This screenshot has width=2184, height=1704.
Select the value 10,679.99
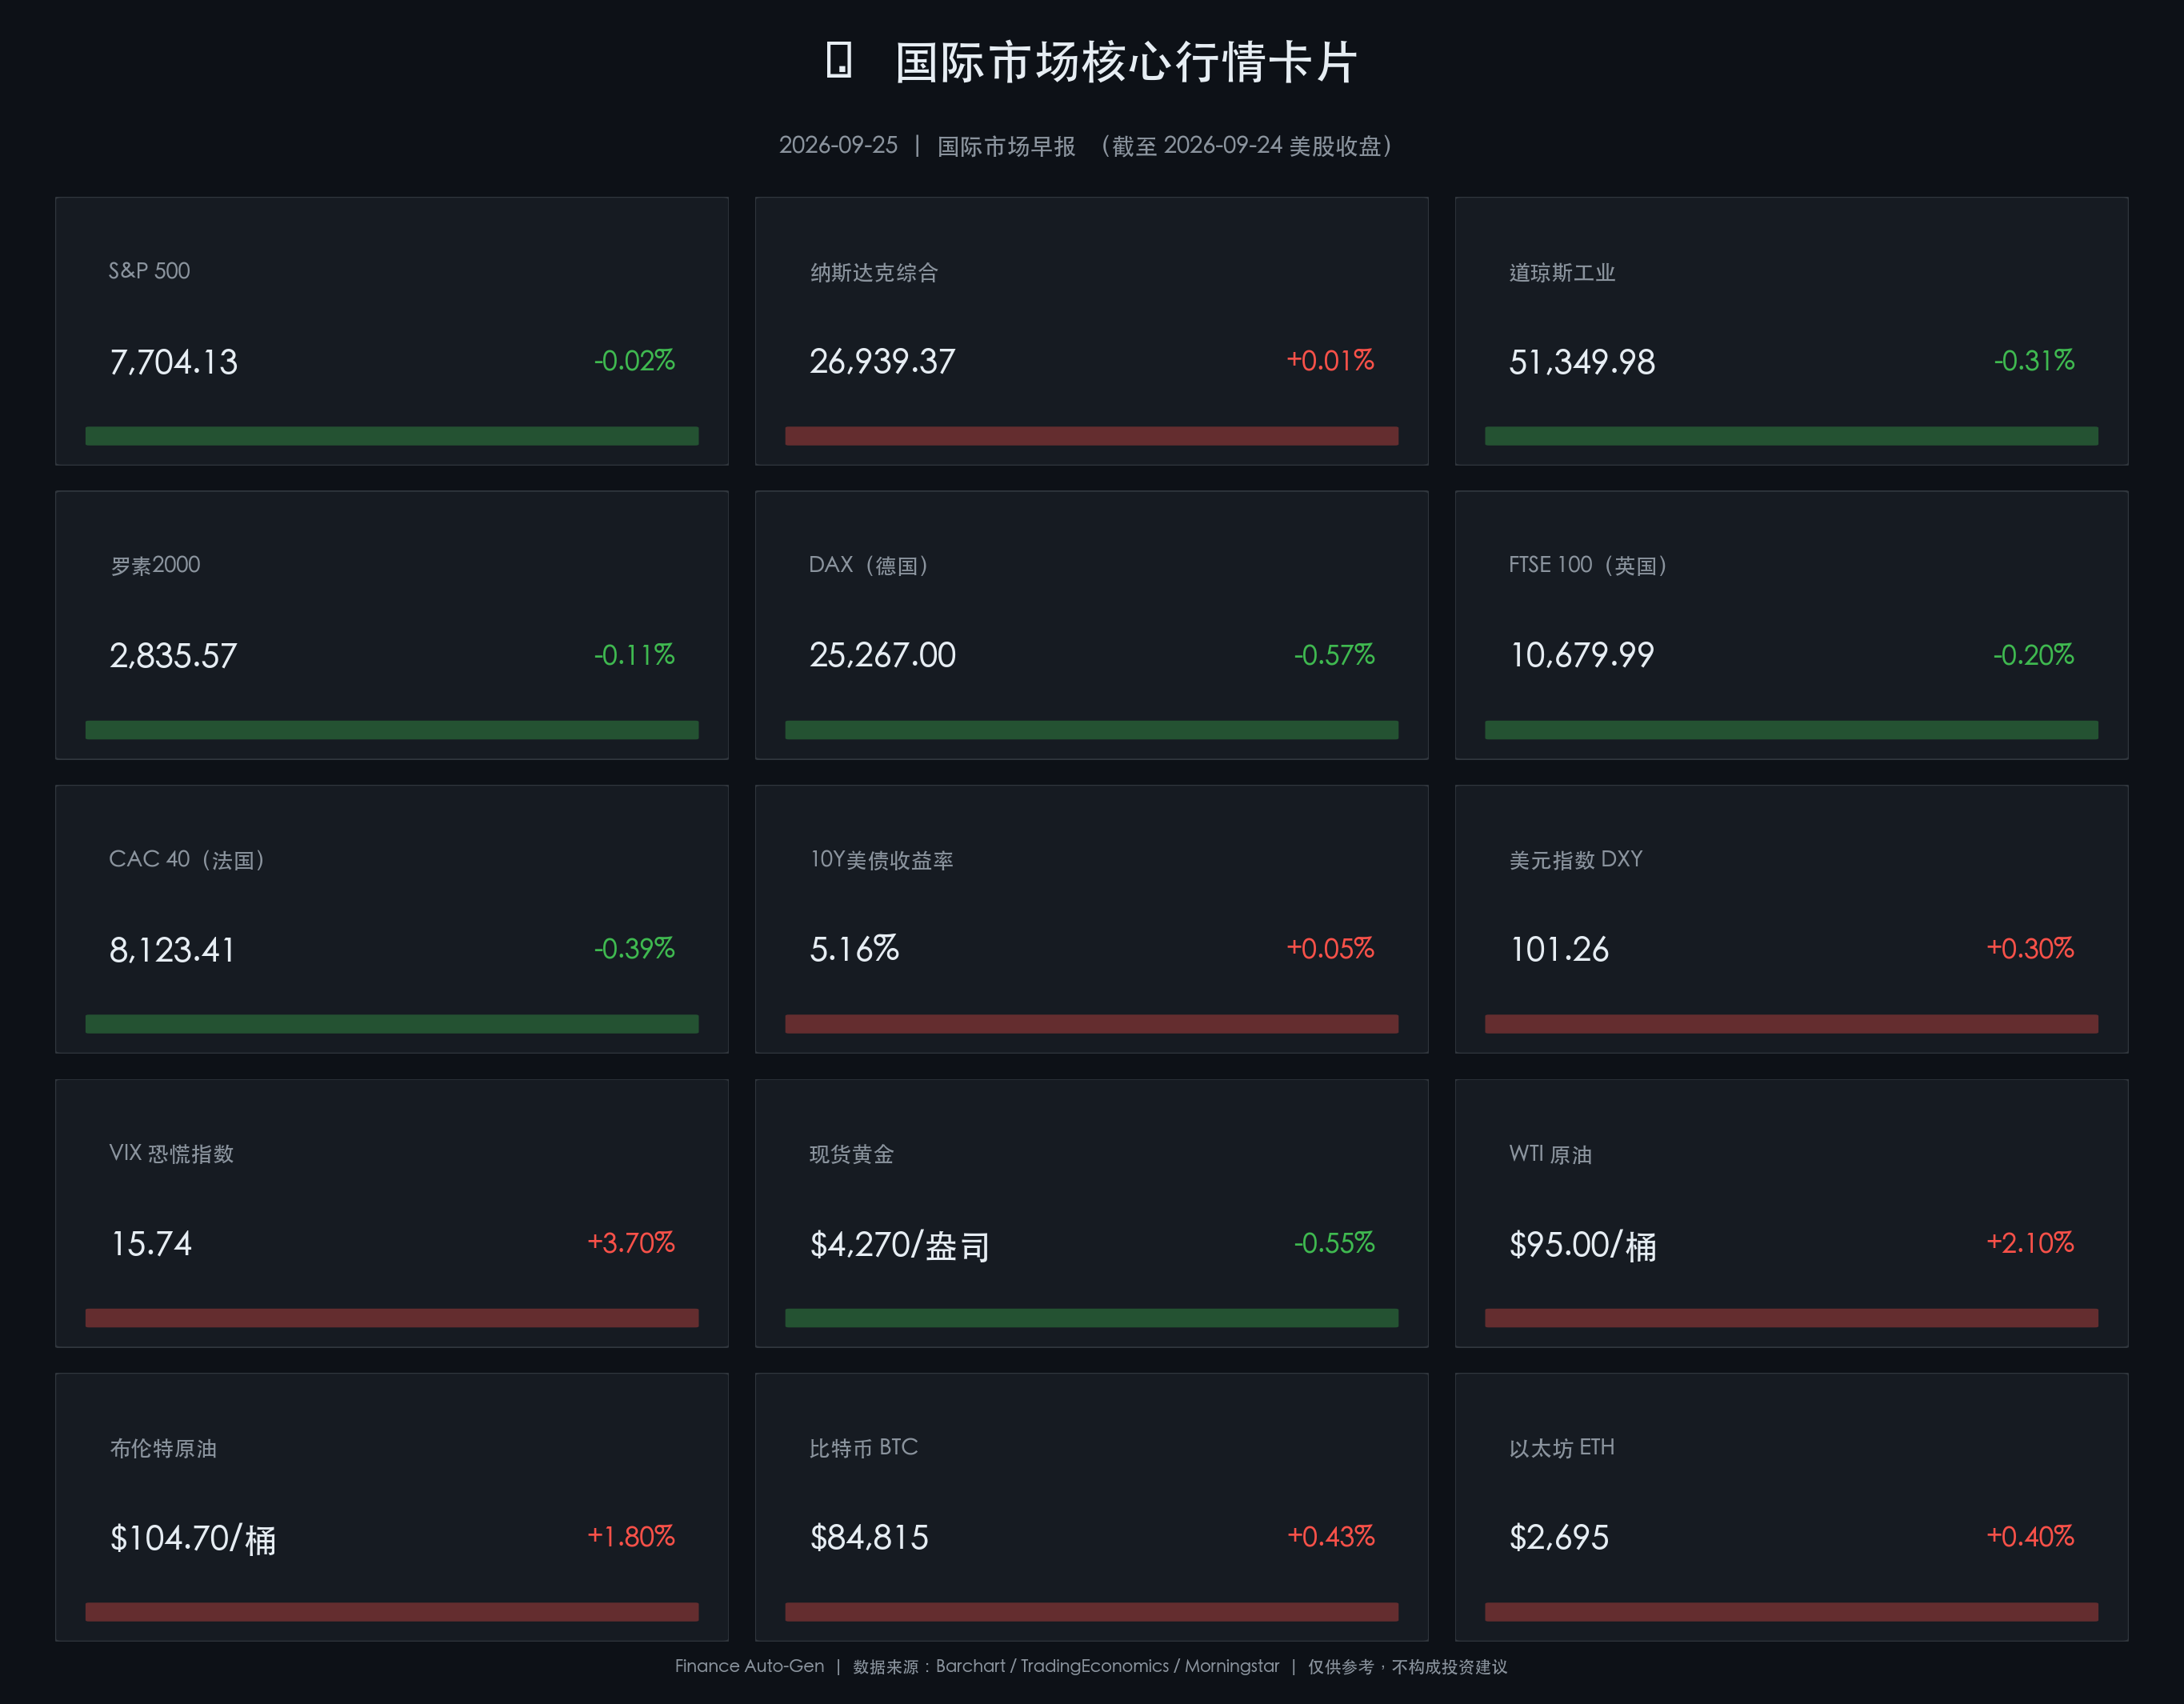(1582, 655)
